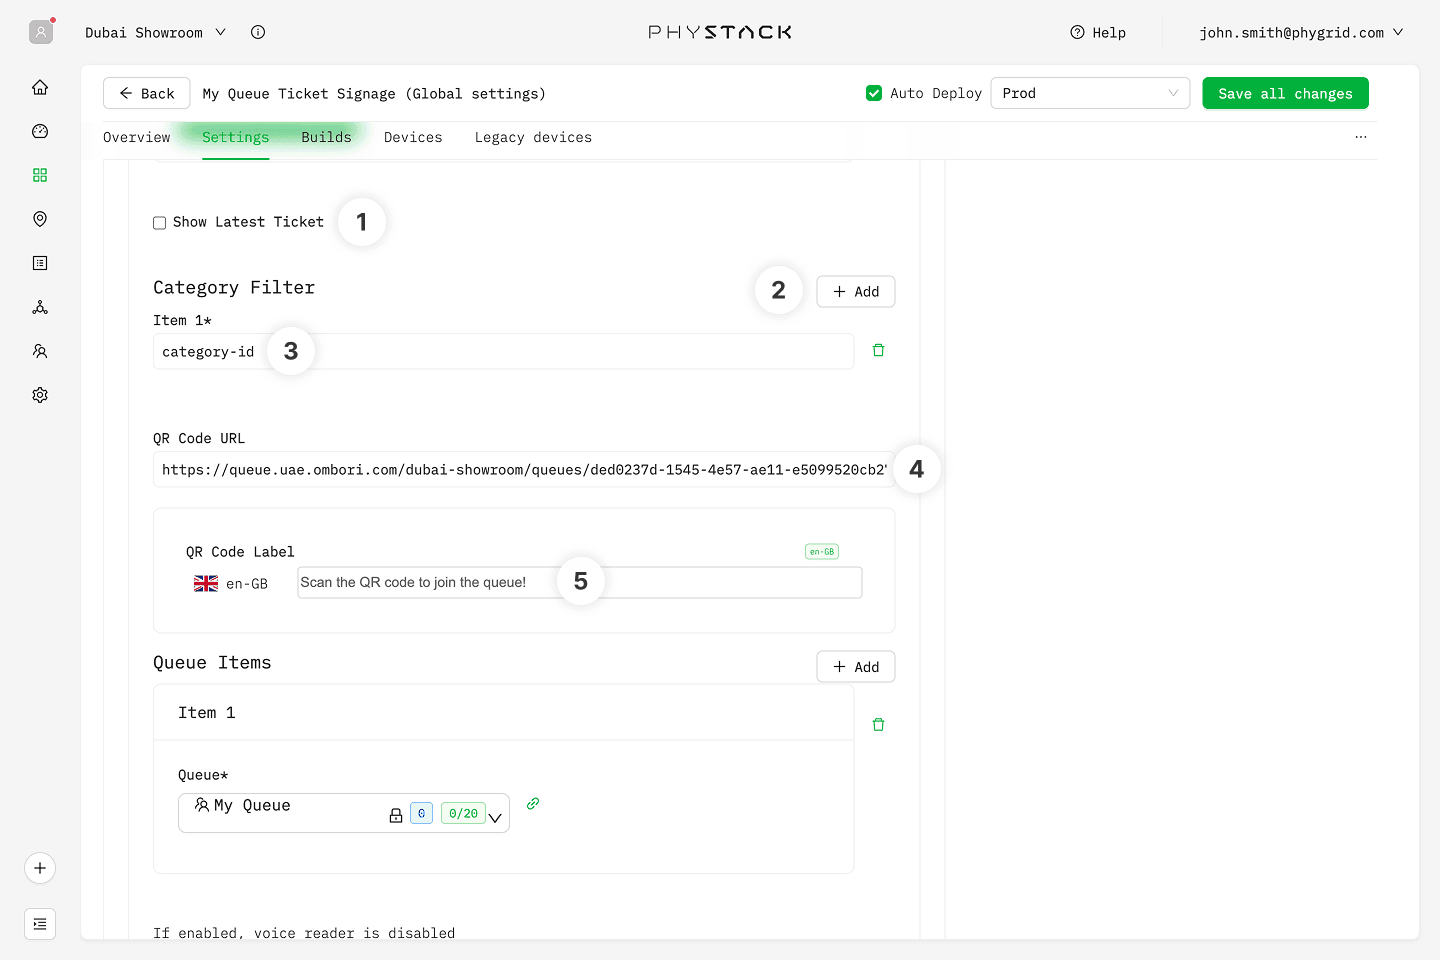Click the QR Code URL input field
1440x960 pixels.
pyautogui.click(x=520, y=469)
